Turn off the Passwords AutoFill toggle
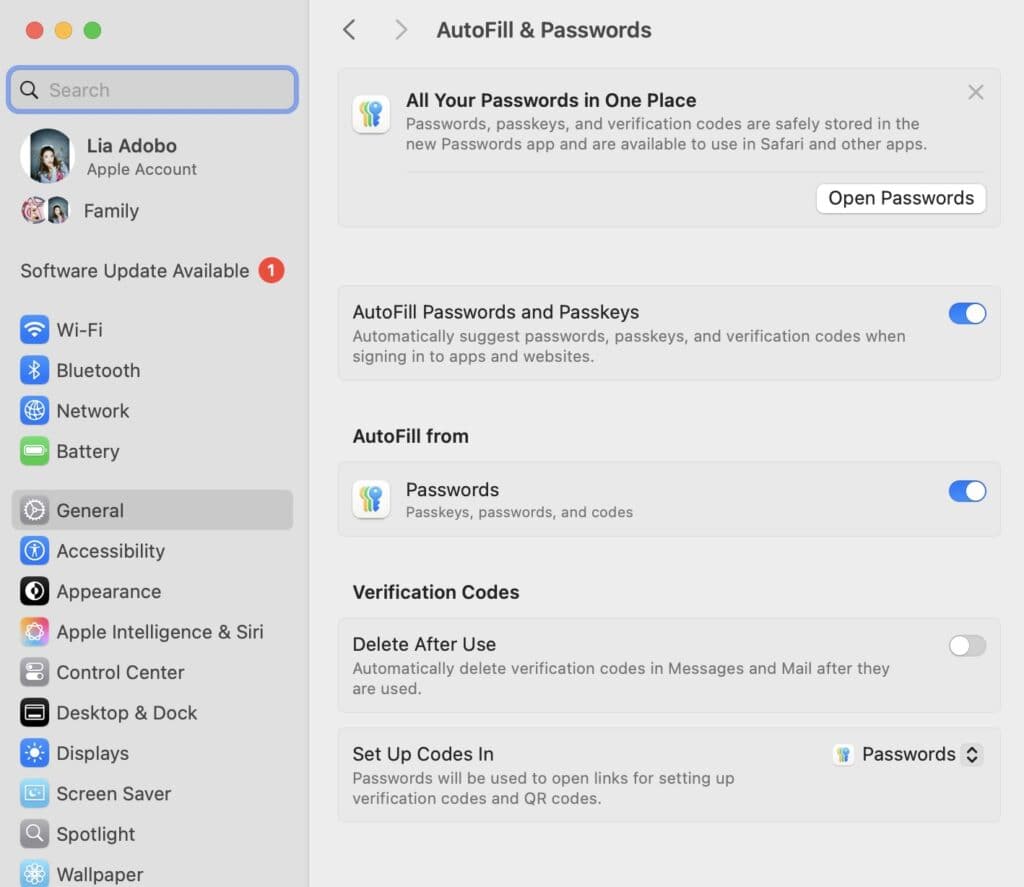The height and width of the screenshot is (887, 1024). (966, 491)
